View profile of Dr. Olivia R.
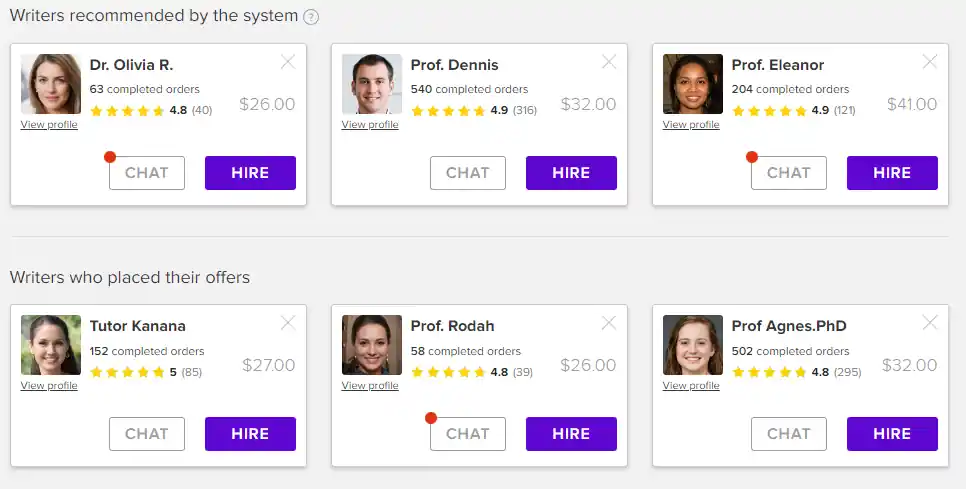 [49, 125]
